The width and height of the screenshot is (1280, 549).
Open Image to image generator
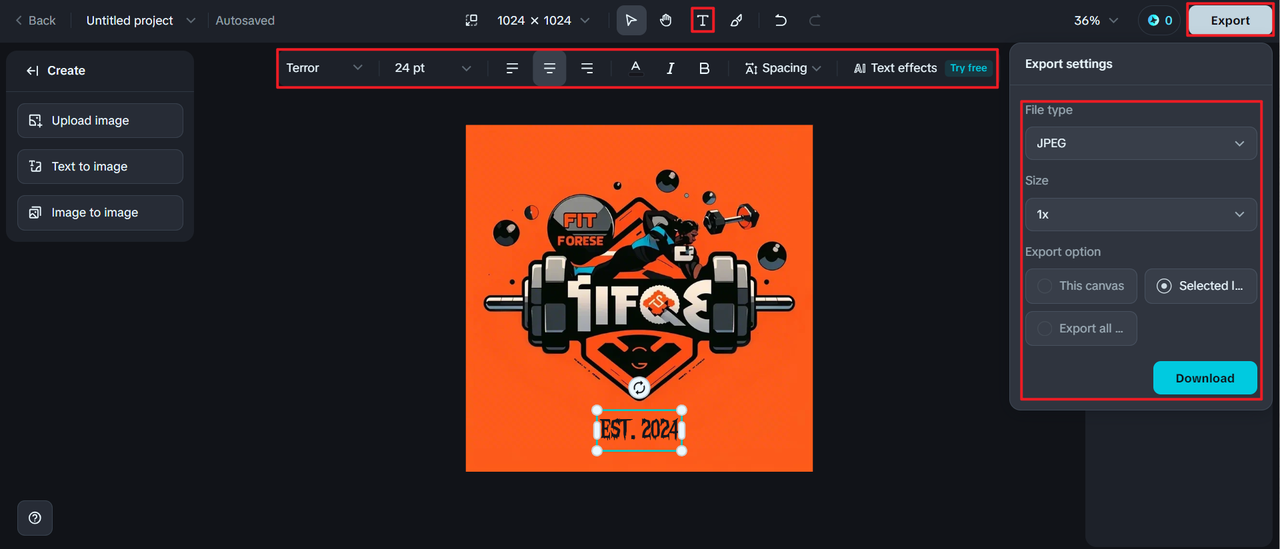(x=100, y=212)
